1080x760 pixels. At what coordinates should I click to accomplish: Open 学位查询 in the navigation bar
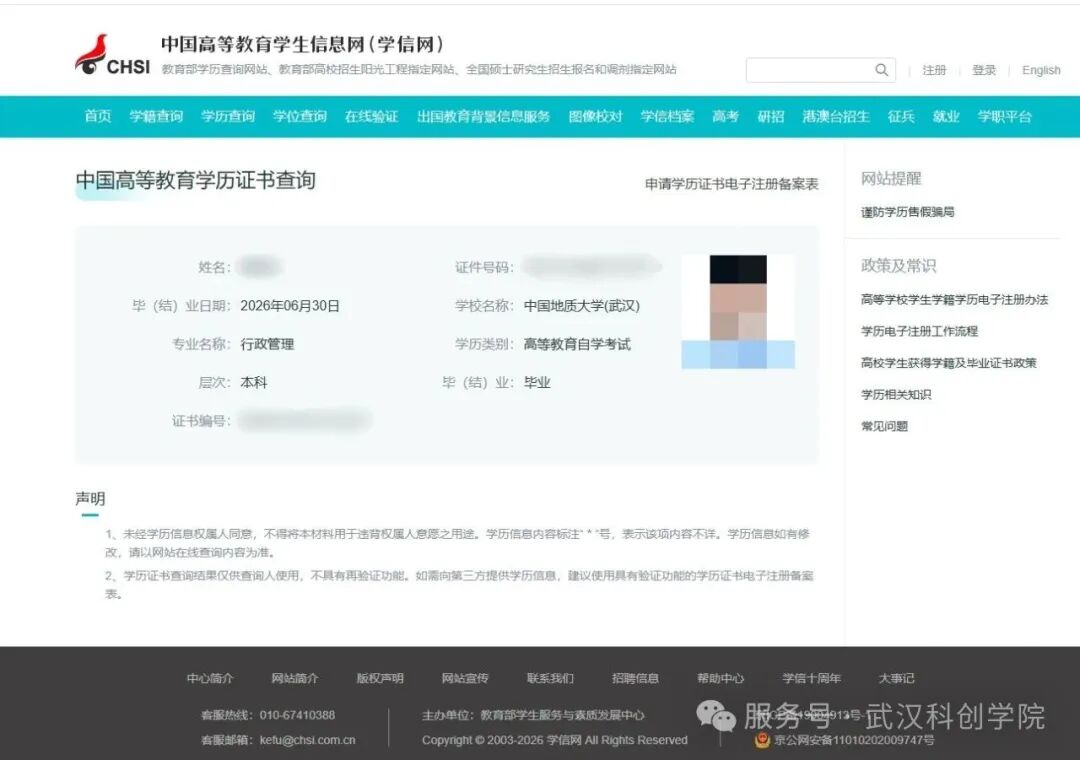pyautogui.click(x=300, y=116)
